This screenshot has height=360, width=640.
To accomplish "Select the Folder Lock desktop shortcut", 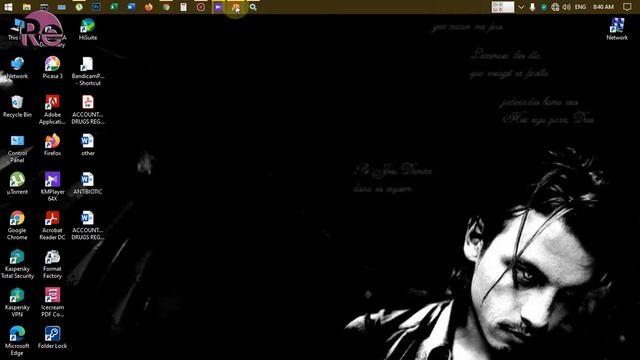I will coord(52,338).
